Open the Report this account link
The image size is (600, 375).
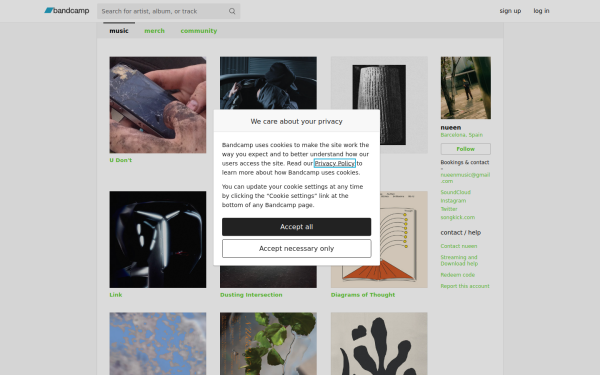465,286
